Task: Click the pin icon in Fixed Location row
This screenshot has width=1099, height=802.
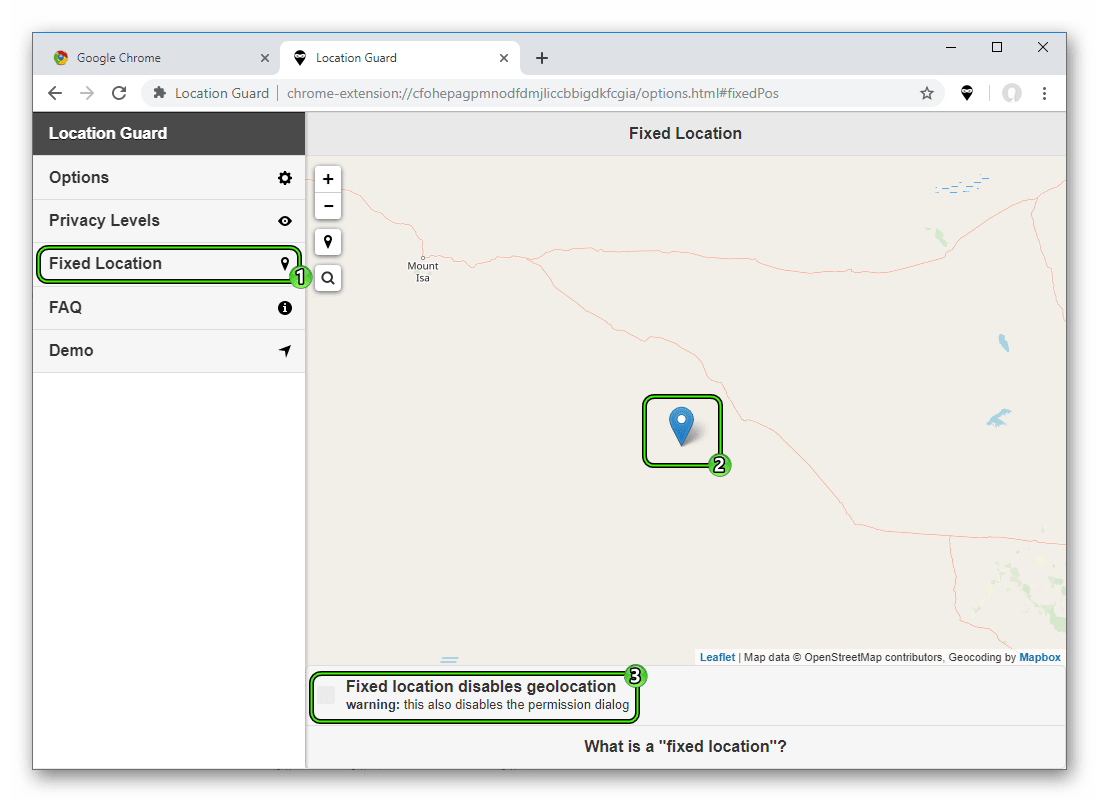Action: [x=285, y=264]
